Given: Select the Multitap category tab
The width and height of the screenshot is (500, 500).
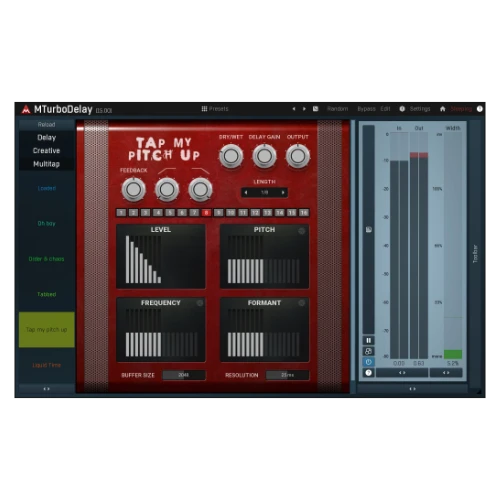Looking at the screenshot, I should (x=46, y=164).
